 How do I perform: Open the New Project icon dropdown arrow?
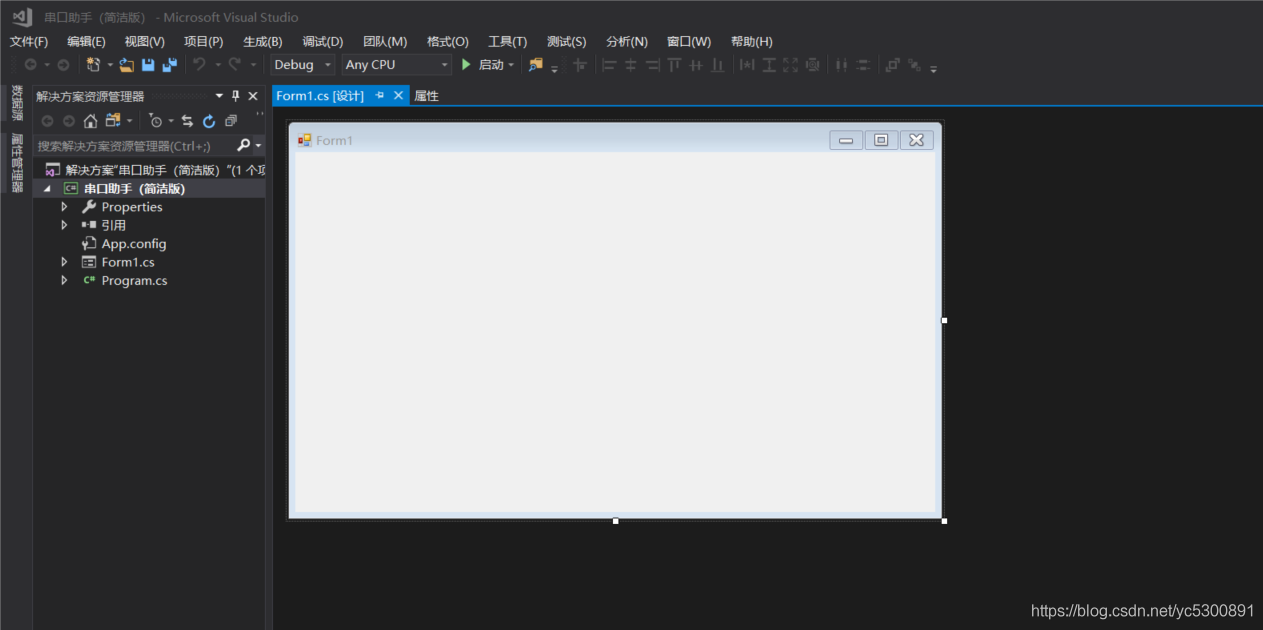110,65
